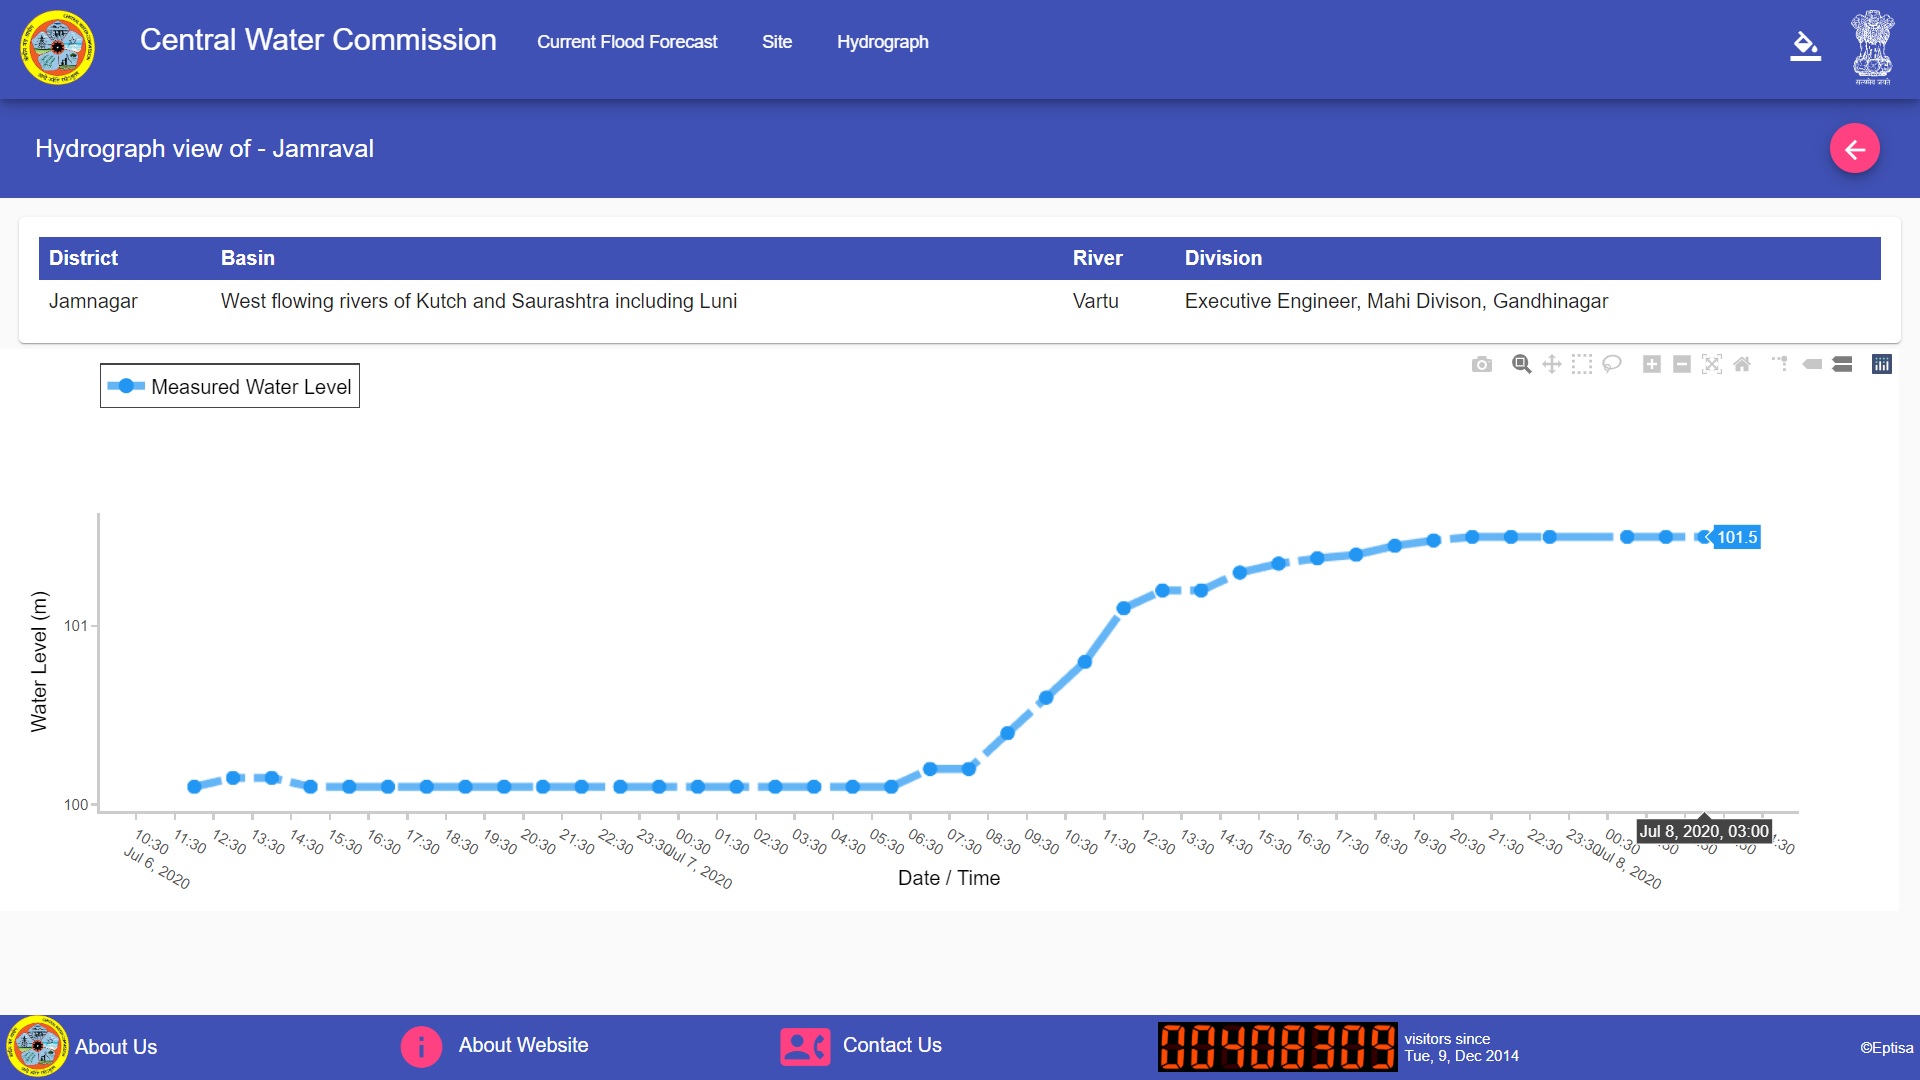The width and height of the screenshot is (1920, 1080).
Task: Select the Pan tool in chart toolbar
Action: (1551, 365)
